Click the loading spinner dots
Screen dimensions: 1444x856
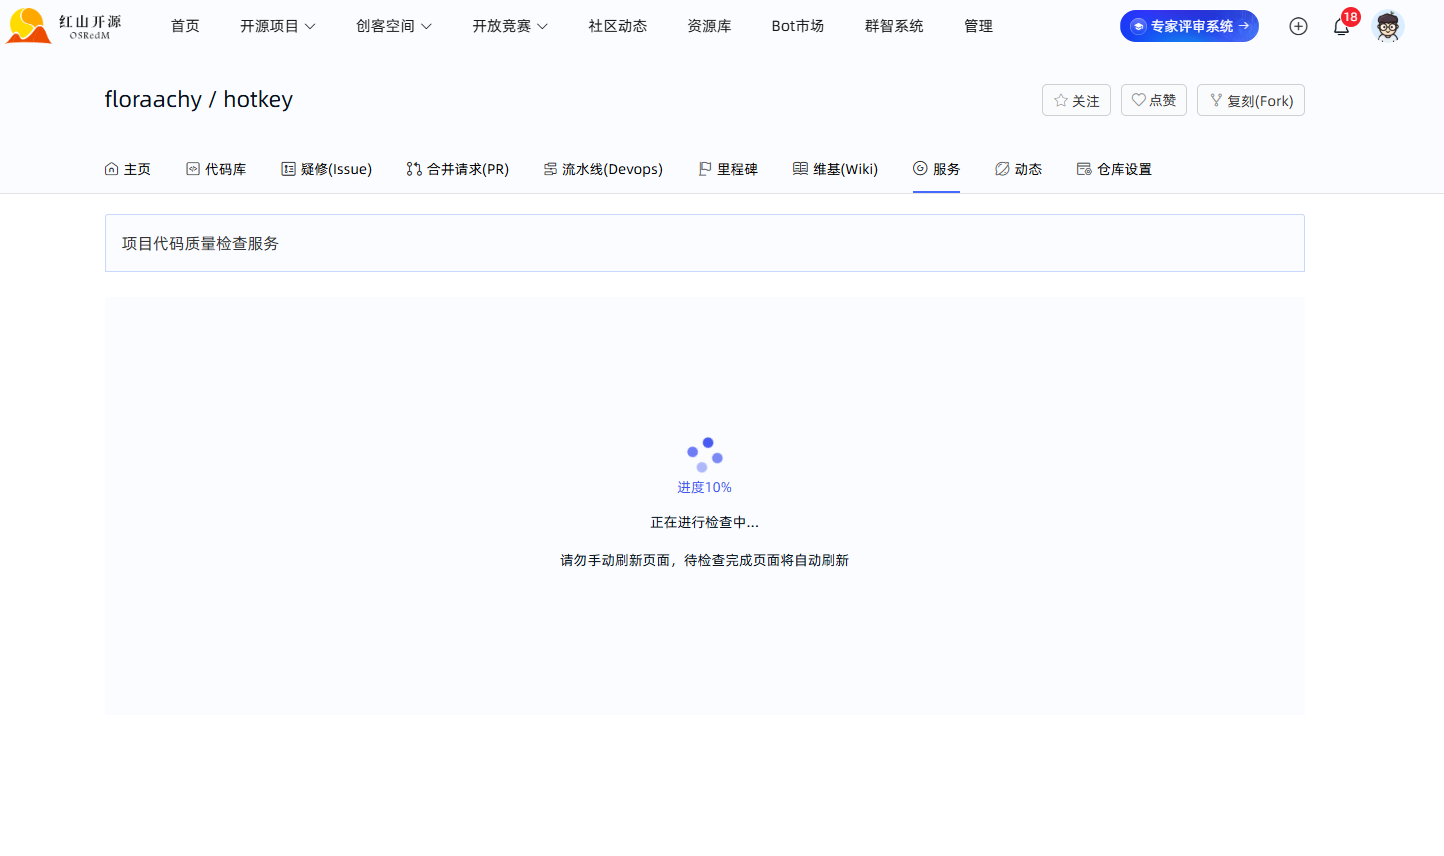pyautogui.click(x=705, y=454)
